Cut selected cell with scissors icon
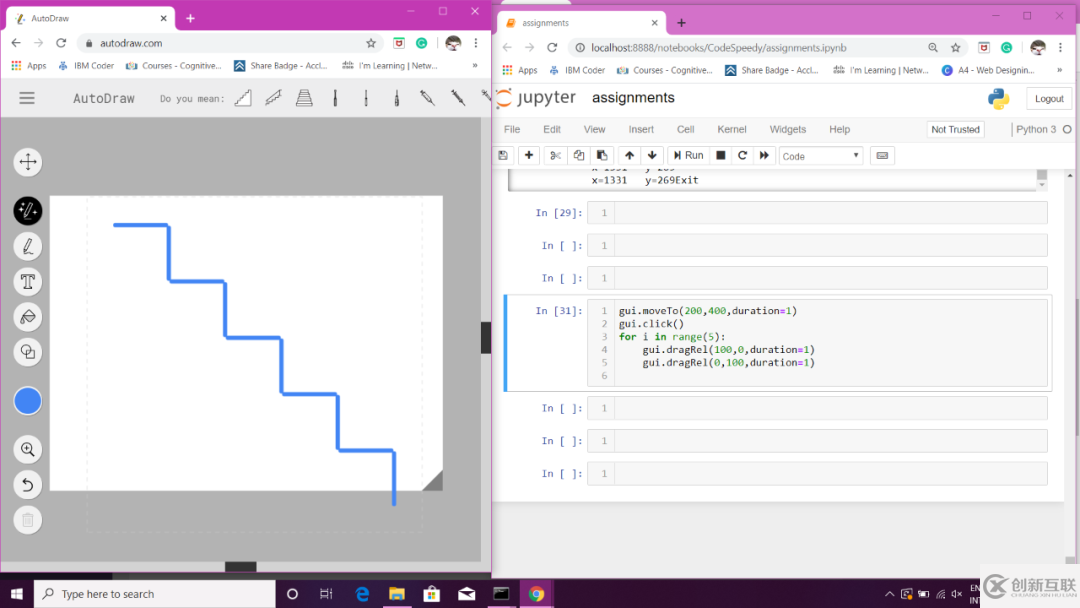Image resolution: width=1080 pixels, height=608 pixels. pyautogui.click(x=555, y=155)
